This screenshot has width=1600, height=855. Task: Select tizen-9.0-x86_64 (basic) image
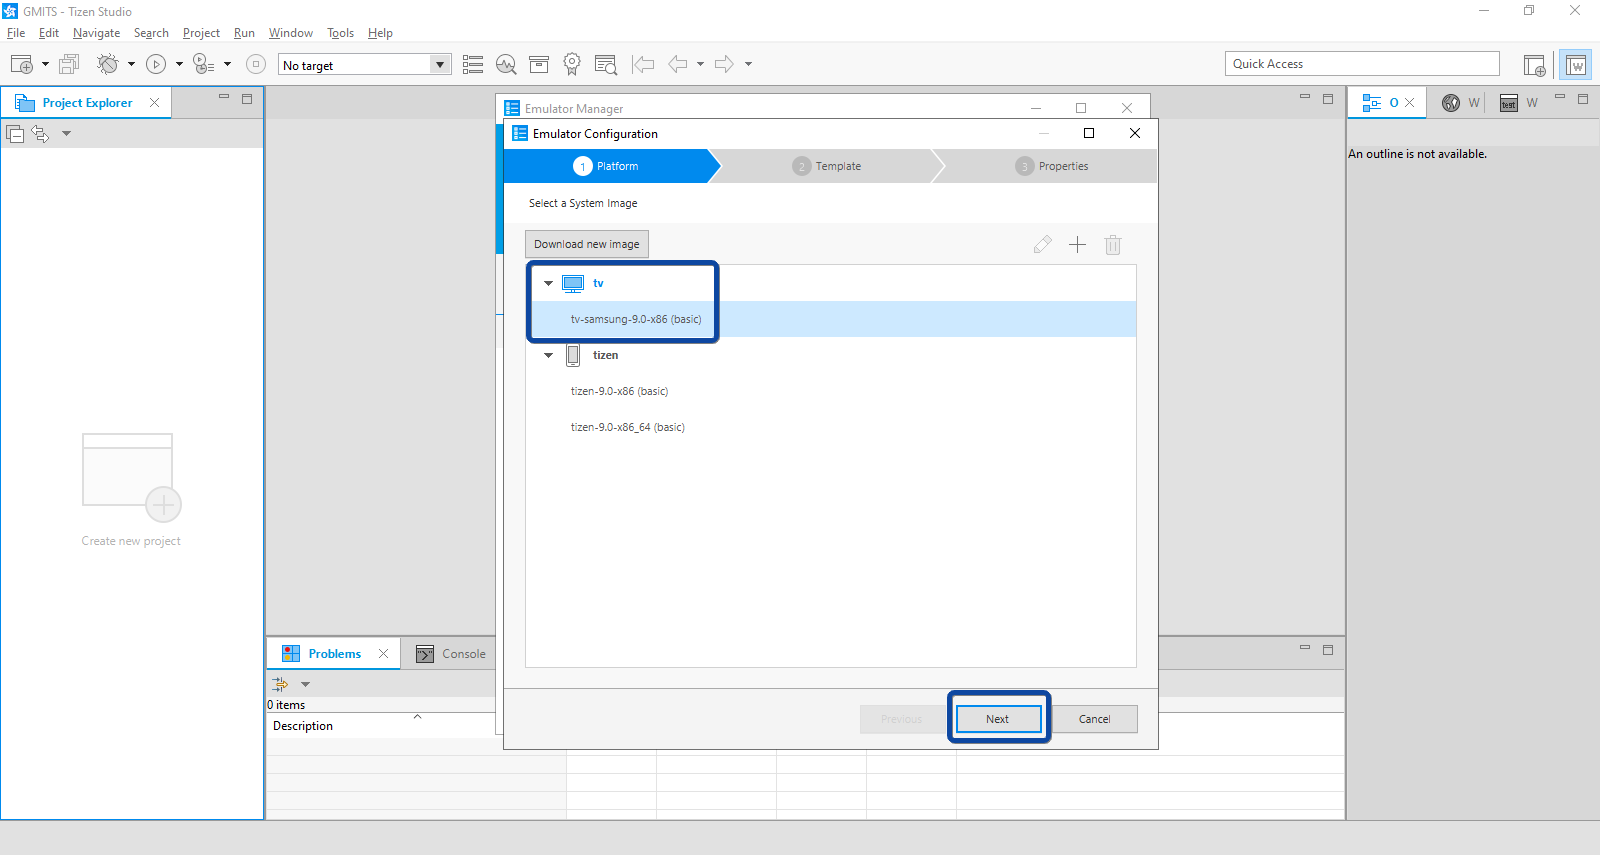830,427
